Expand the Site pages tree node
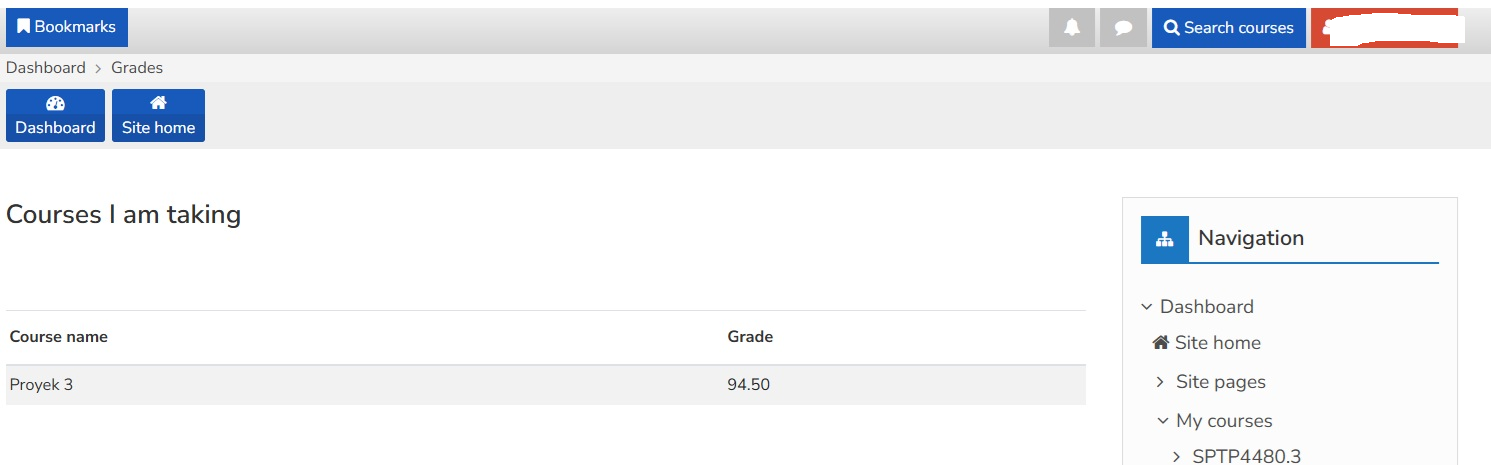This screenshot has height=465, width=1491. (x=1160, y=382)
